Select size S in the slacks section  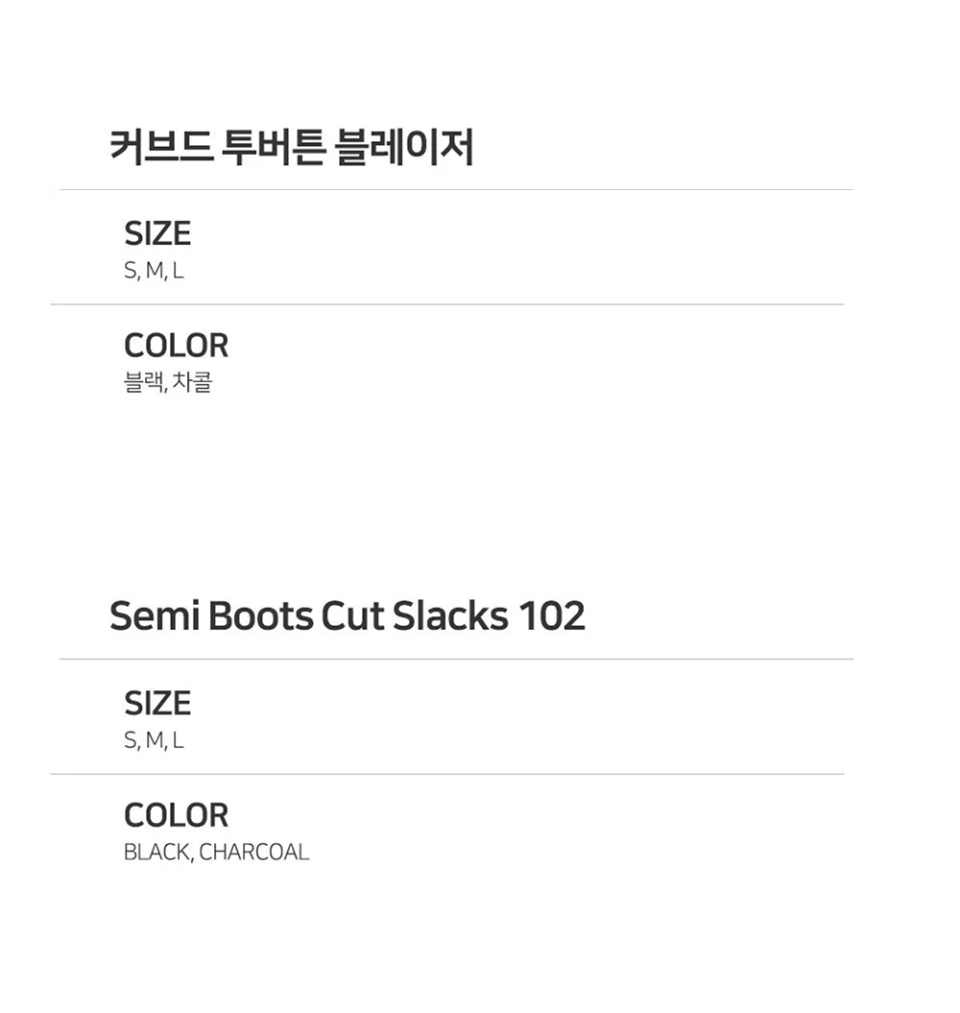[130, 741]
